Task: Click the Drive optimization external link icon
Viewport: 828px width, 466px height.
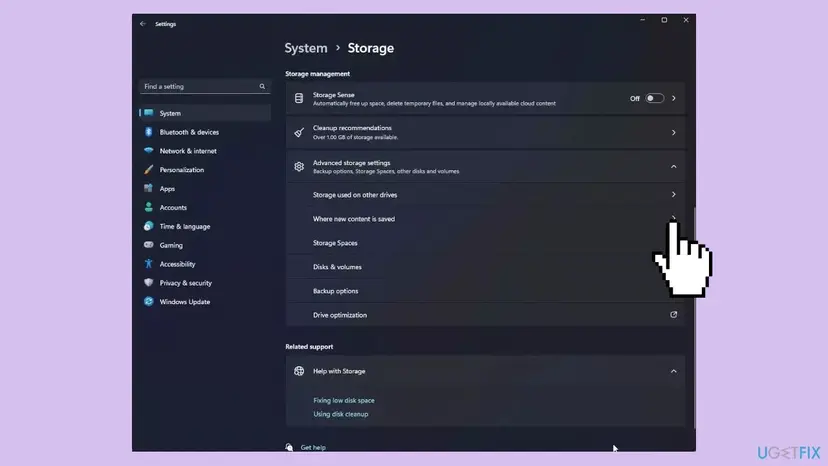Action: coord(673,314)
